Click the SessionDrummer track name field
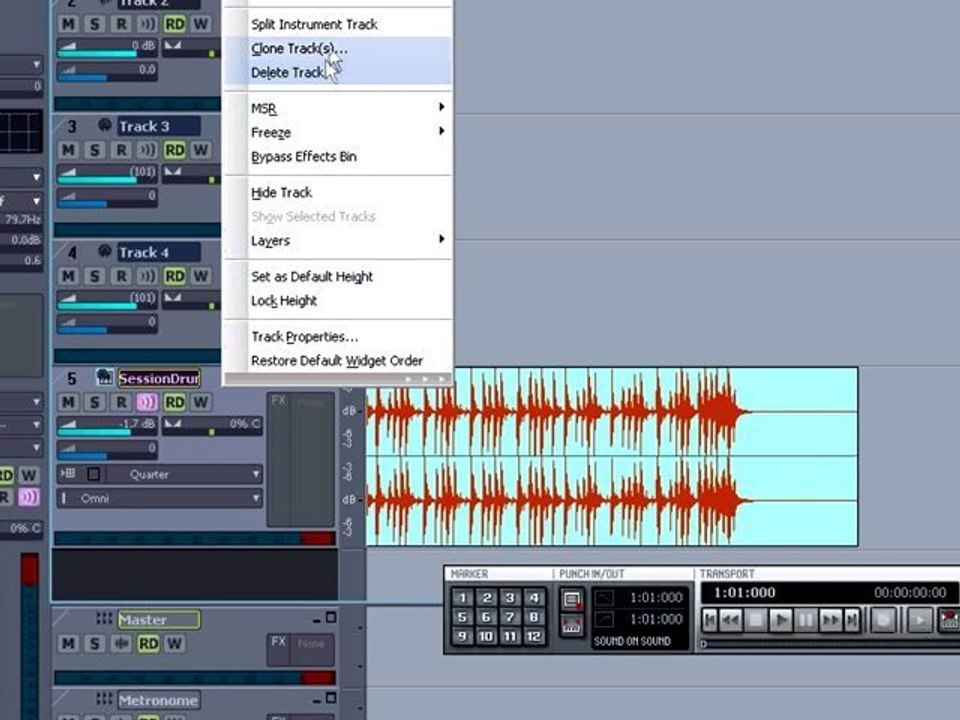960x720 pixels. [159, 378]
